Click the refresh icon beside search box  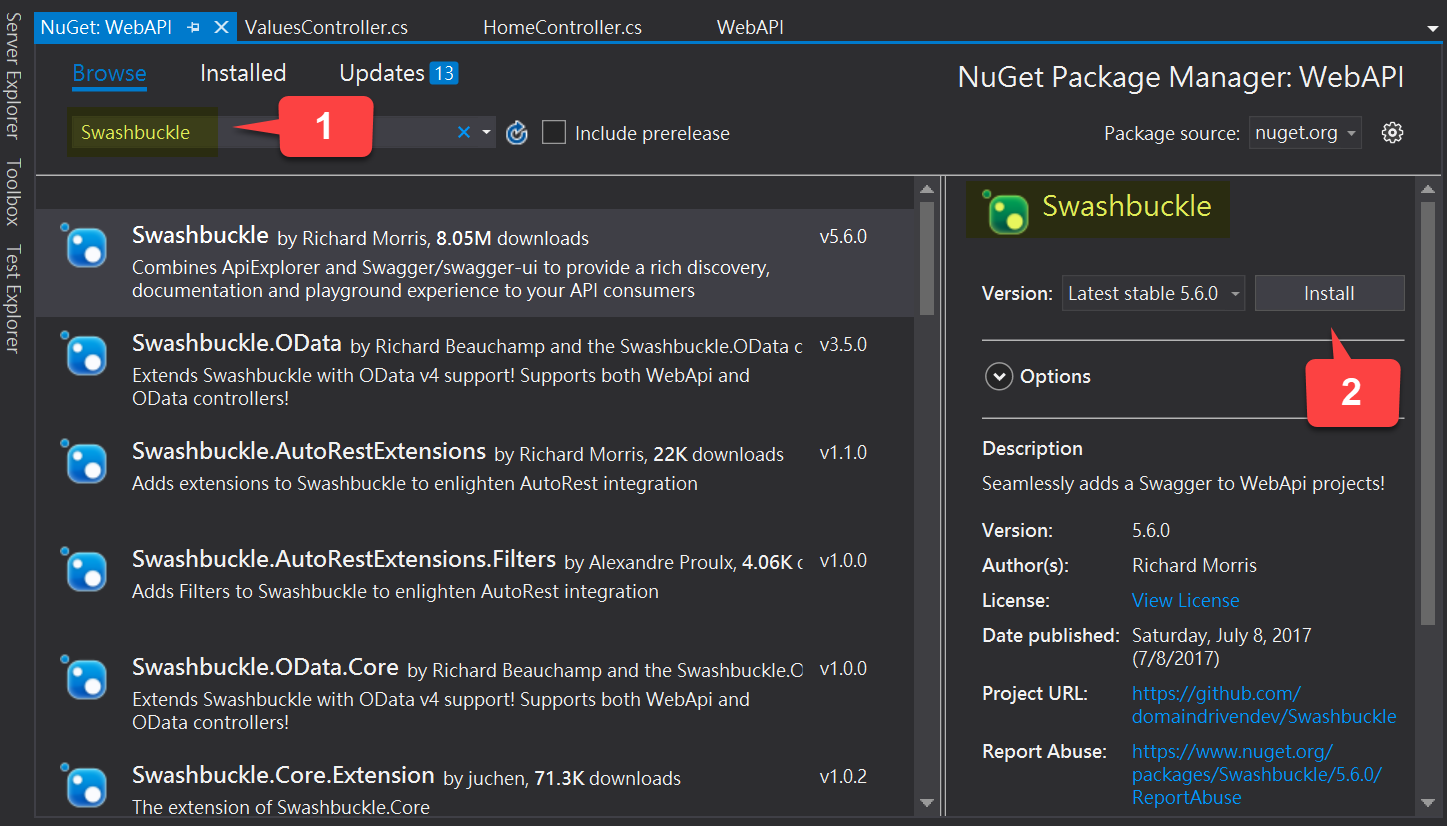(x=517, y=133)
